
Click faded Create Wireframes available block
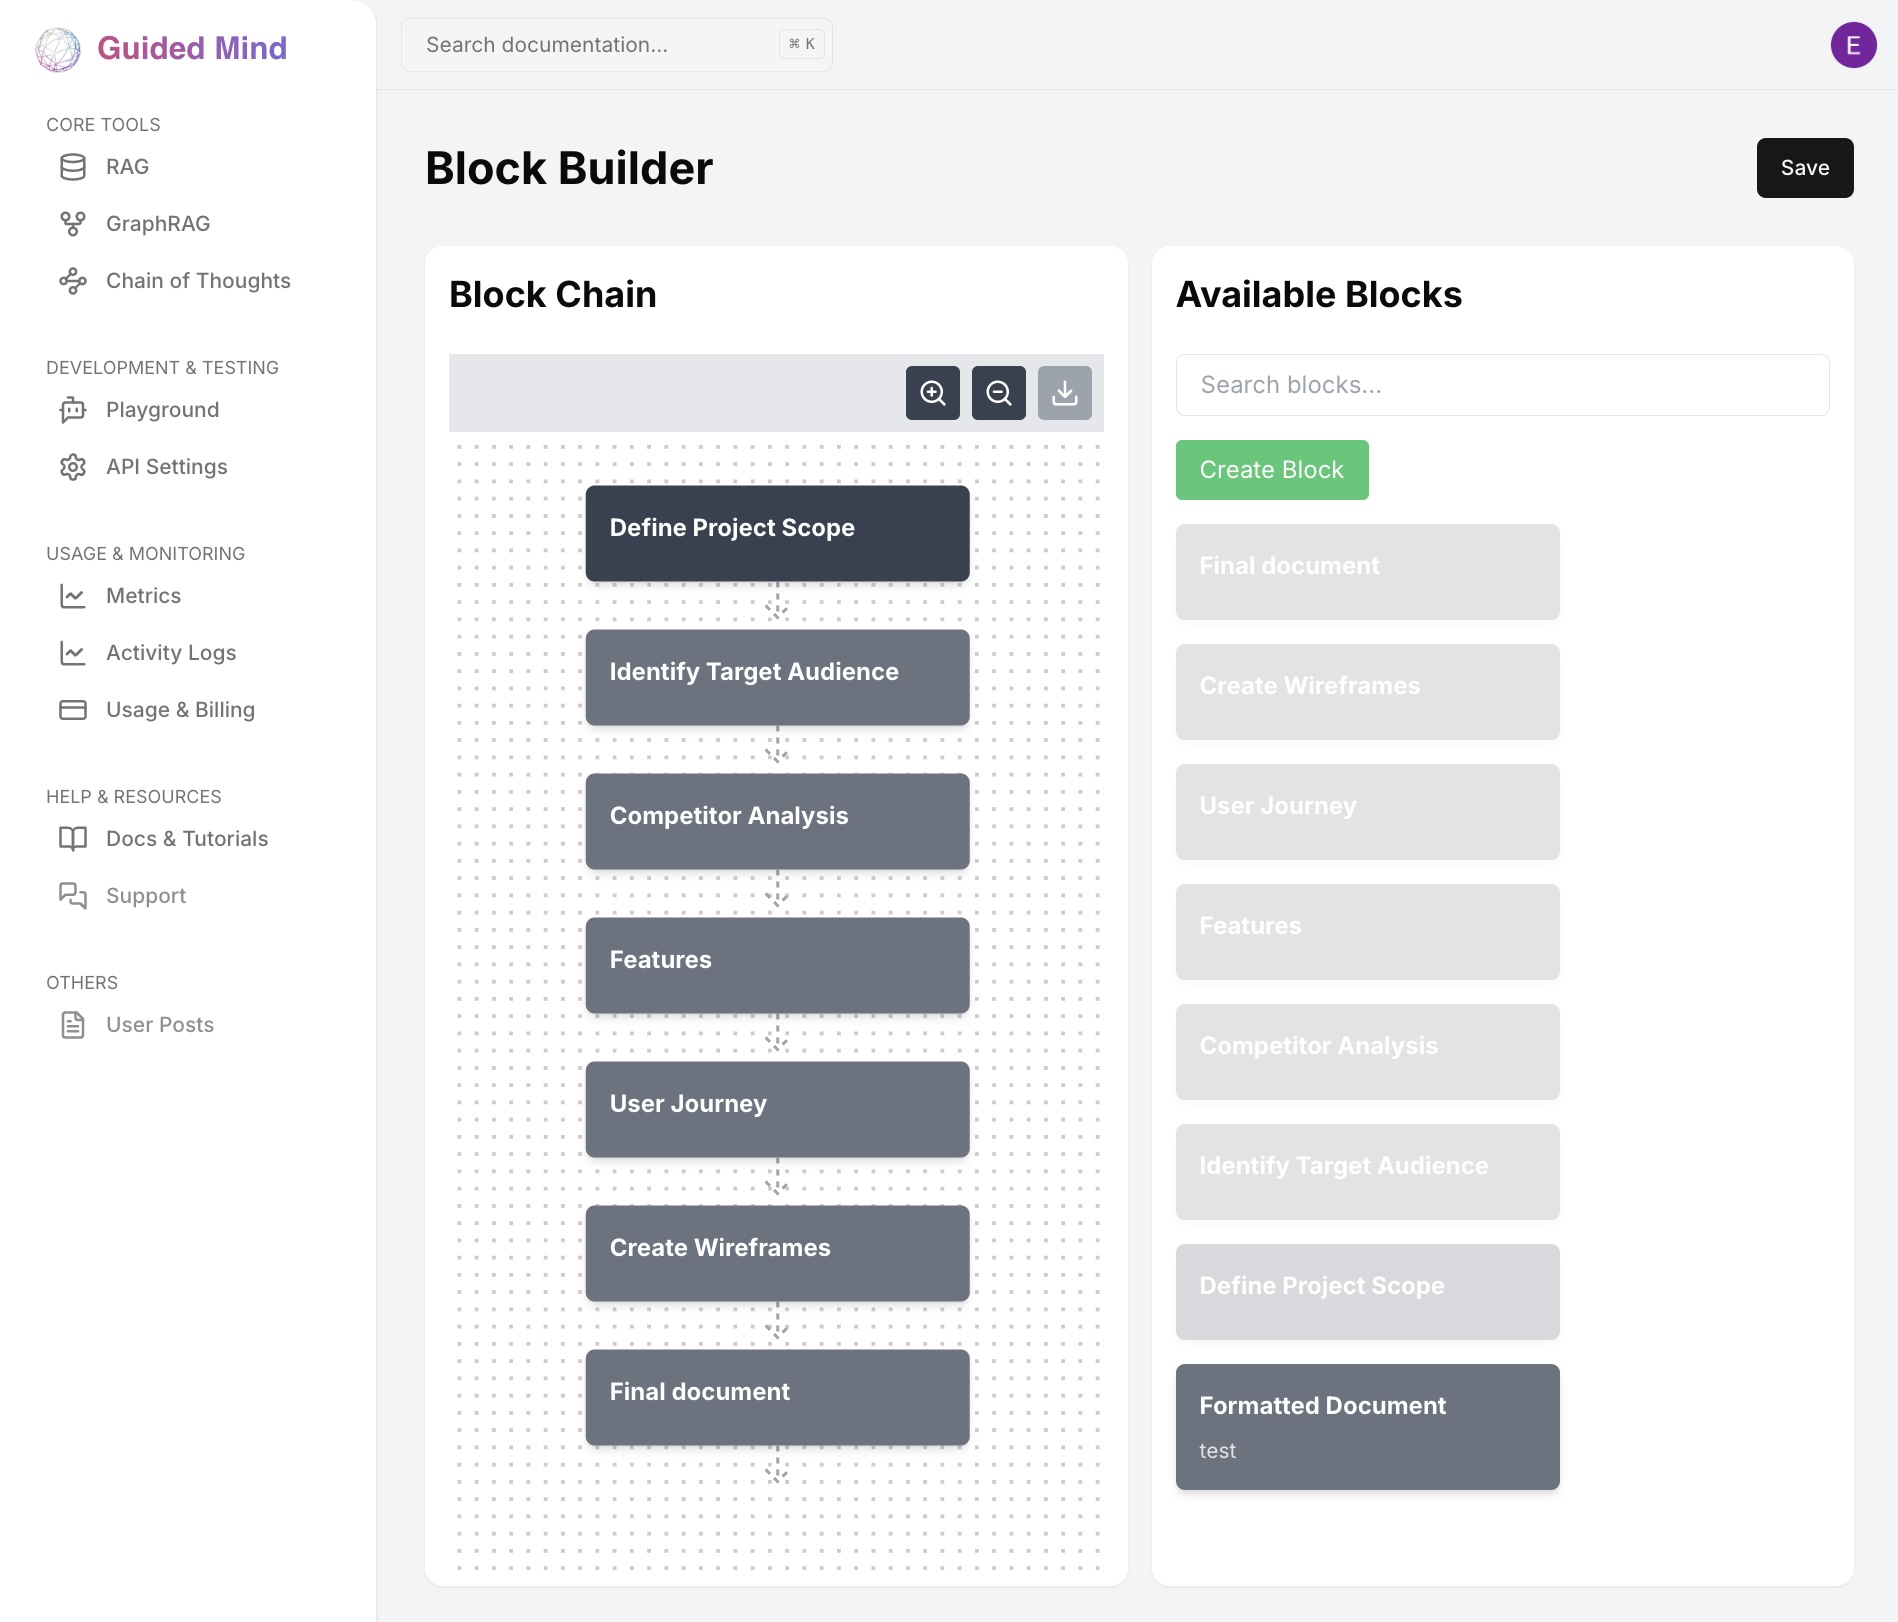[1367, 692]
